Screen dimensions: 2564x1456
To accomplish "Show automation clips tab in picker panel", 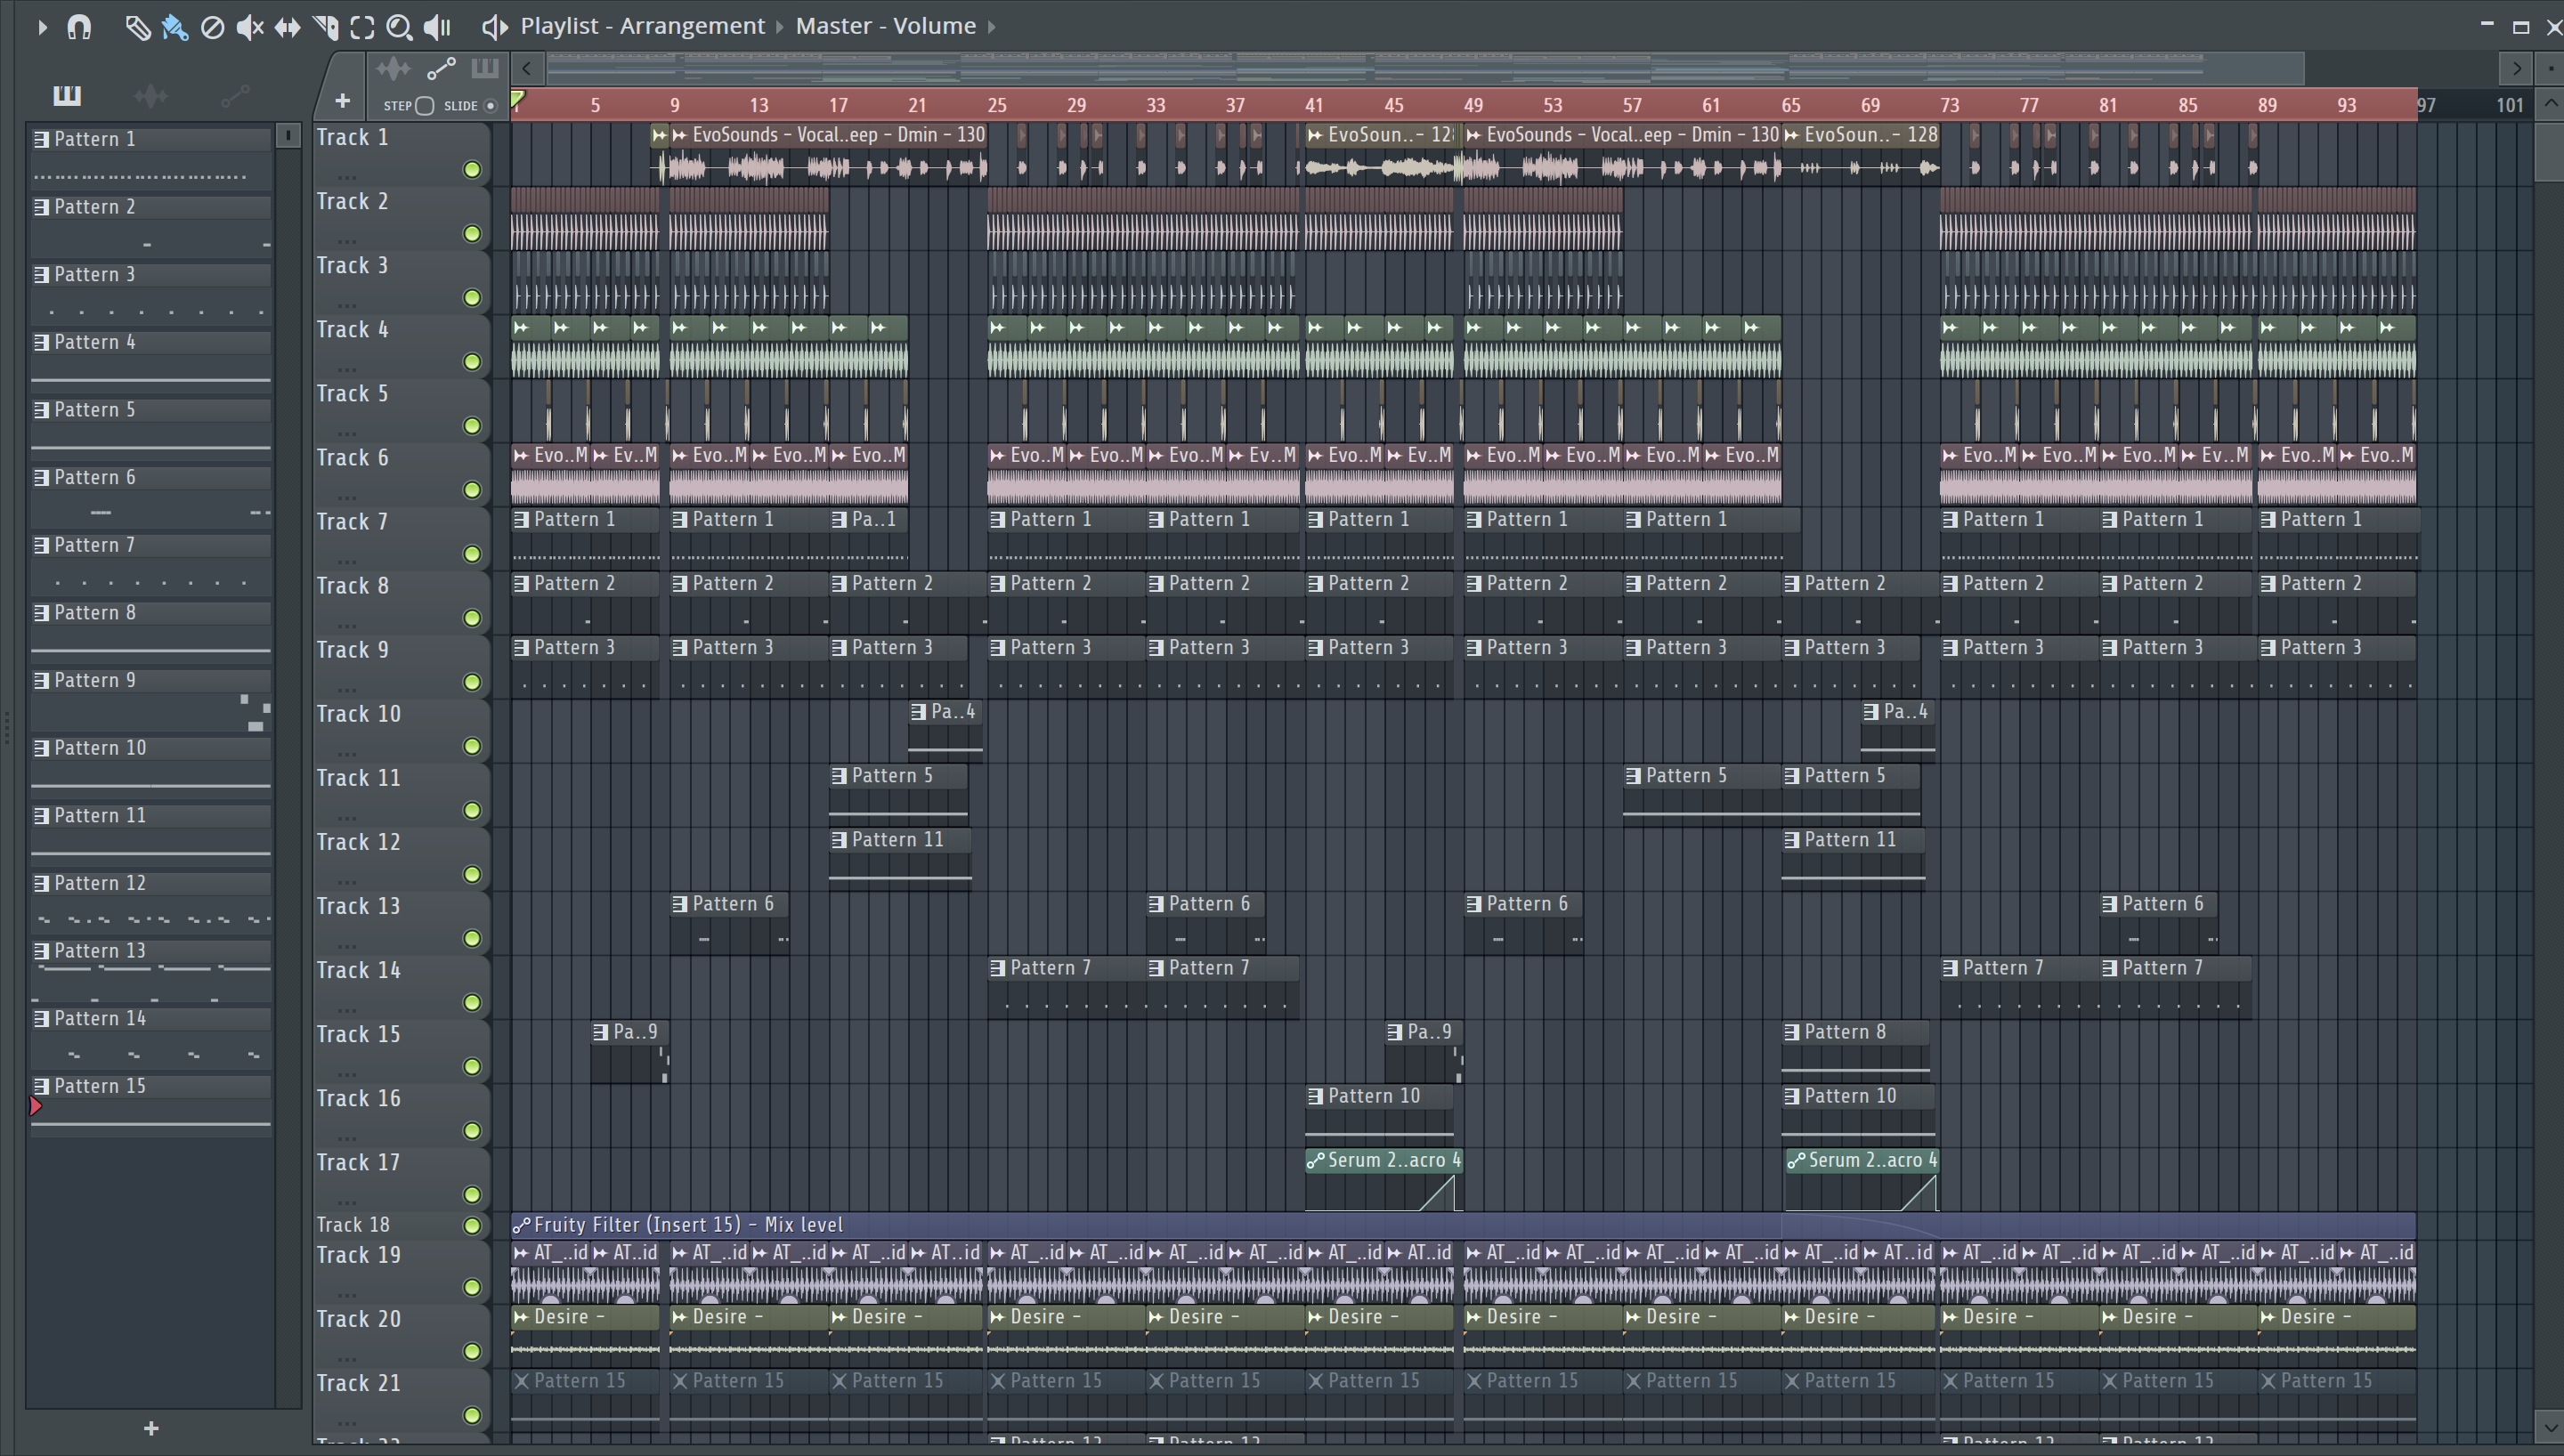I will click(x=235, y=96).
